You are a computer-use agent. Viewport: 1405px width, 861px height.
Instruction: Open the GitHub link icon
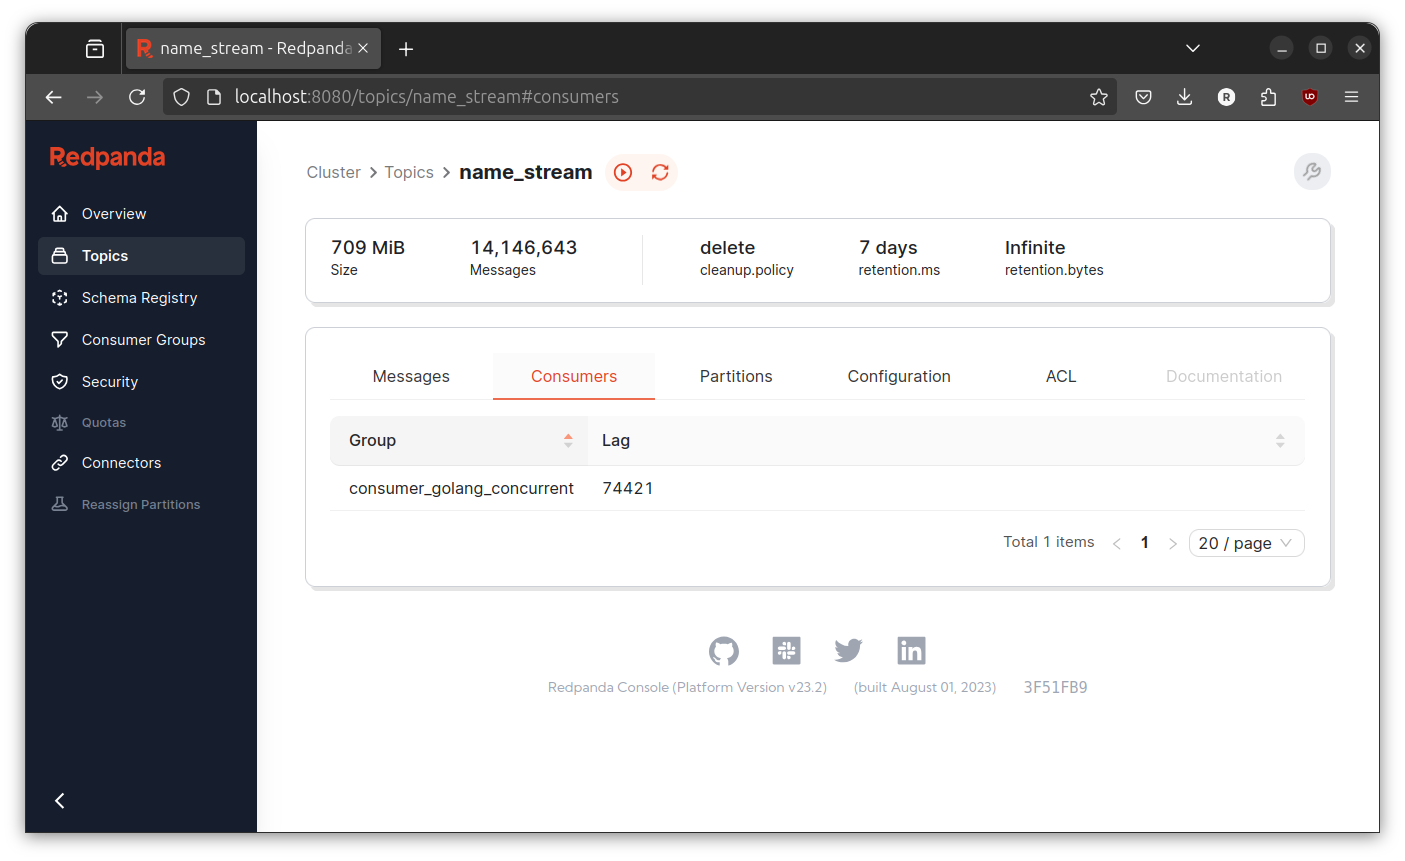(724, 651)
